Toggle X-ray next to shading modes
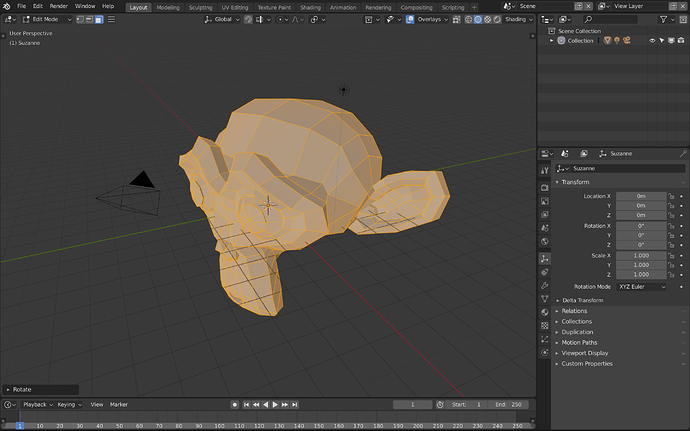Screen dimensions: 690x431 tap(456, 19)
